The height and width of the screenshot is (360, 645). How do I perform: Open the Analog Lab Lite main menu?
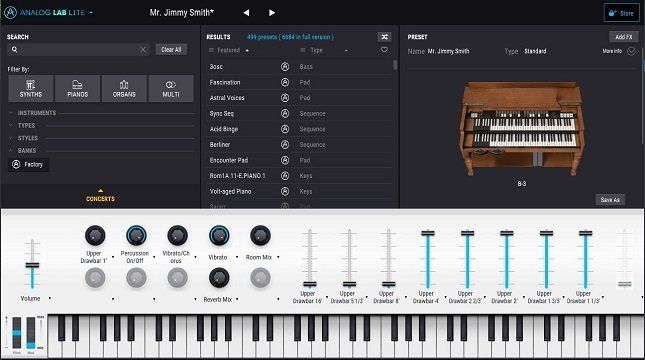(49, 13)
